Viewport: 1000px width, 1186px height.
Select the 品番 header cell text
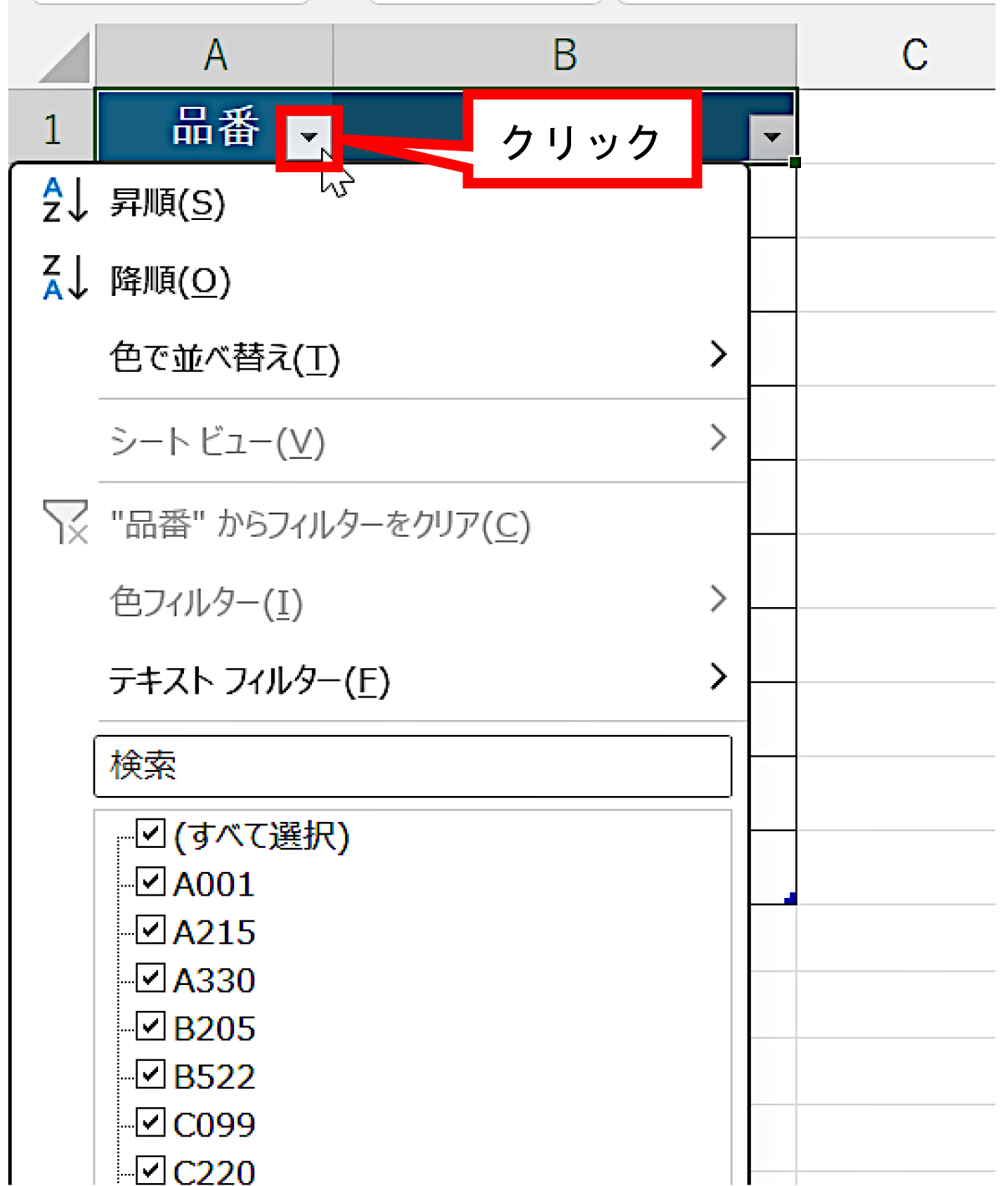(x=216, y=126)
